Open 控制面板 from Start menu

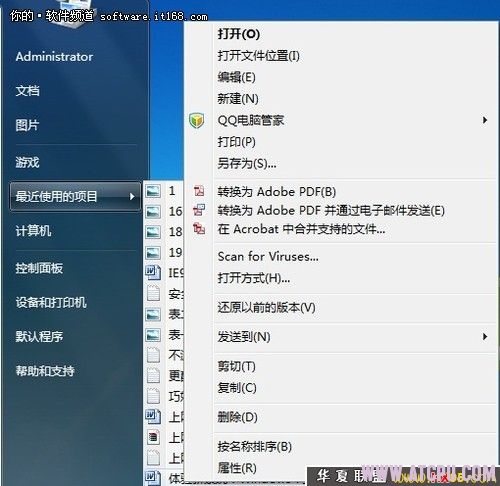39,268
